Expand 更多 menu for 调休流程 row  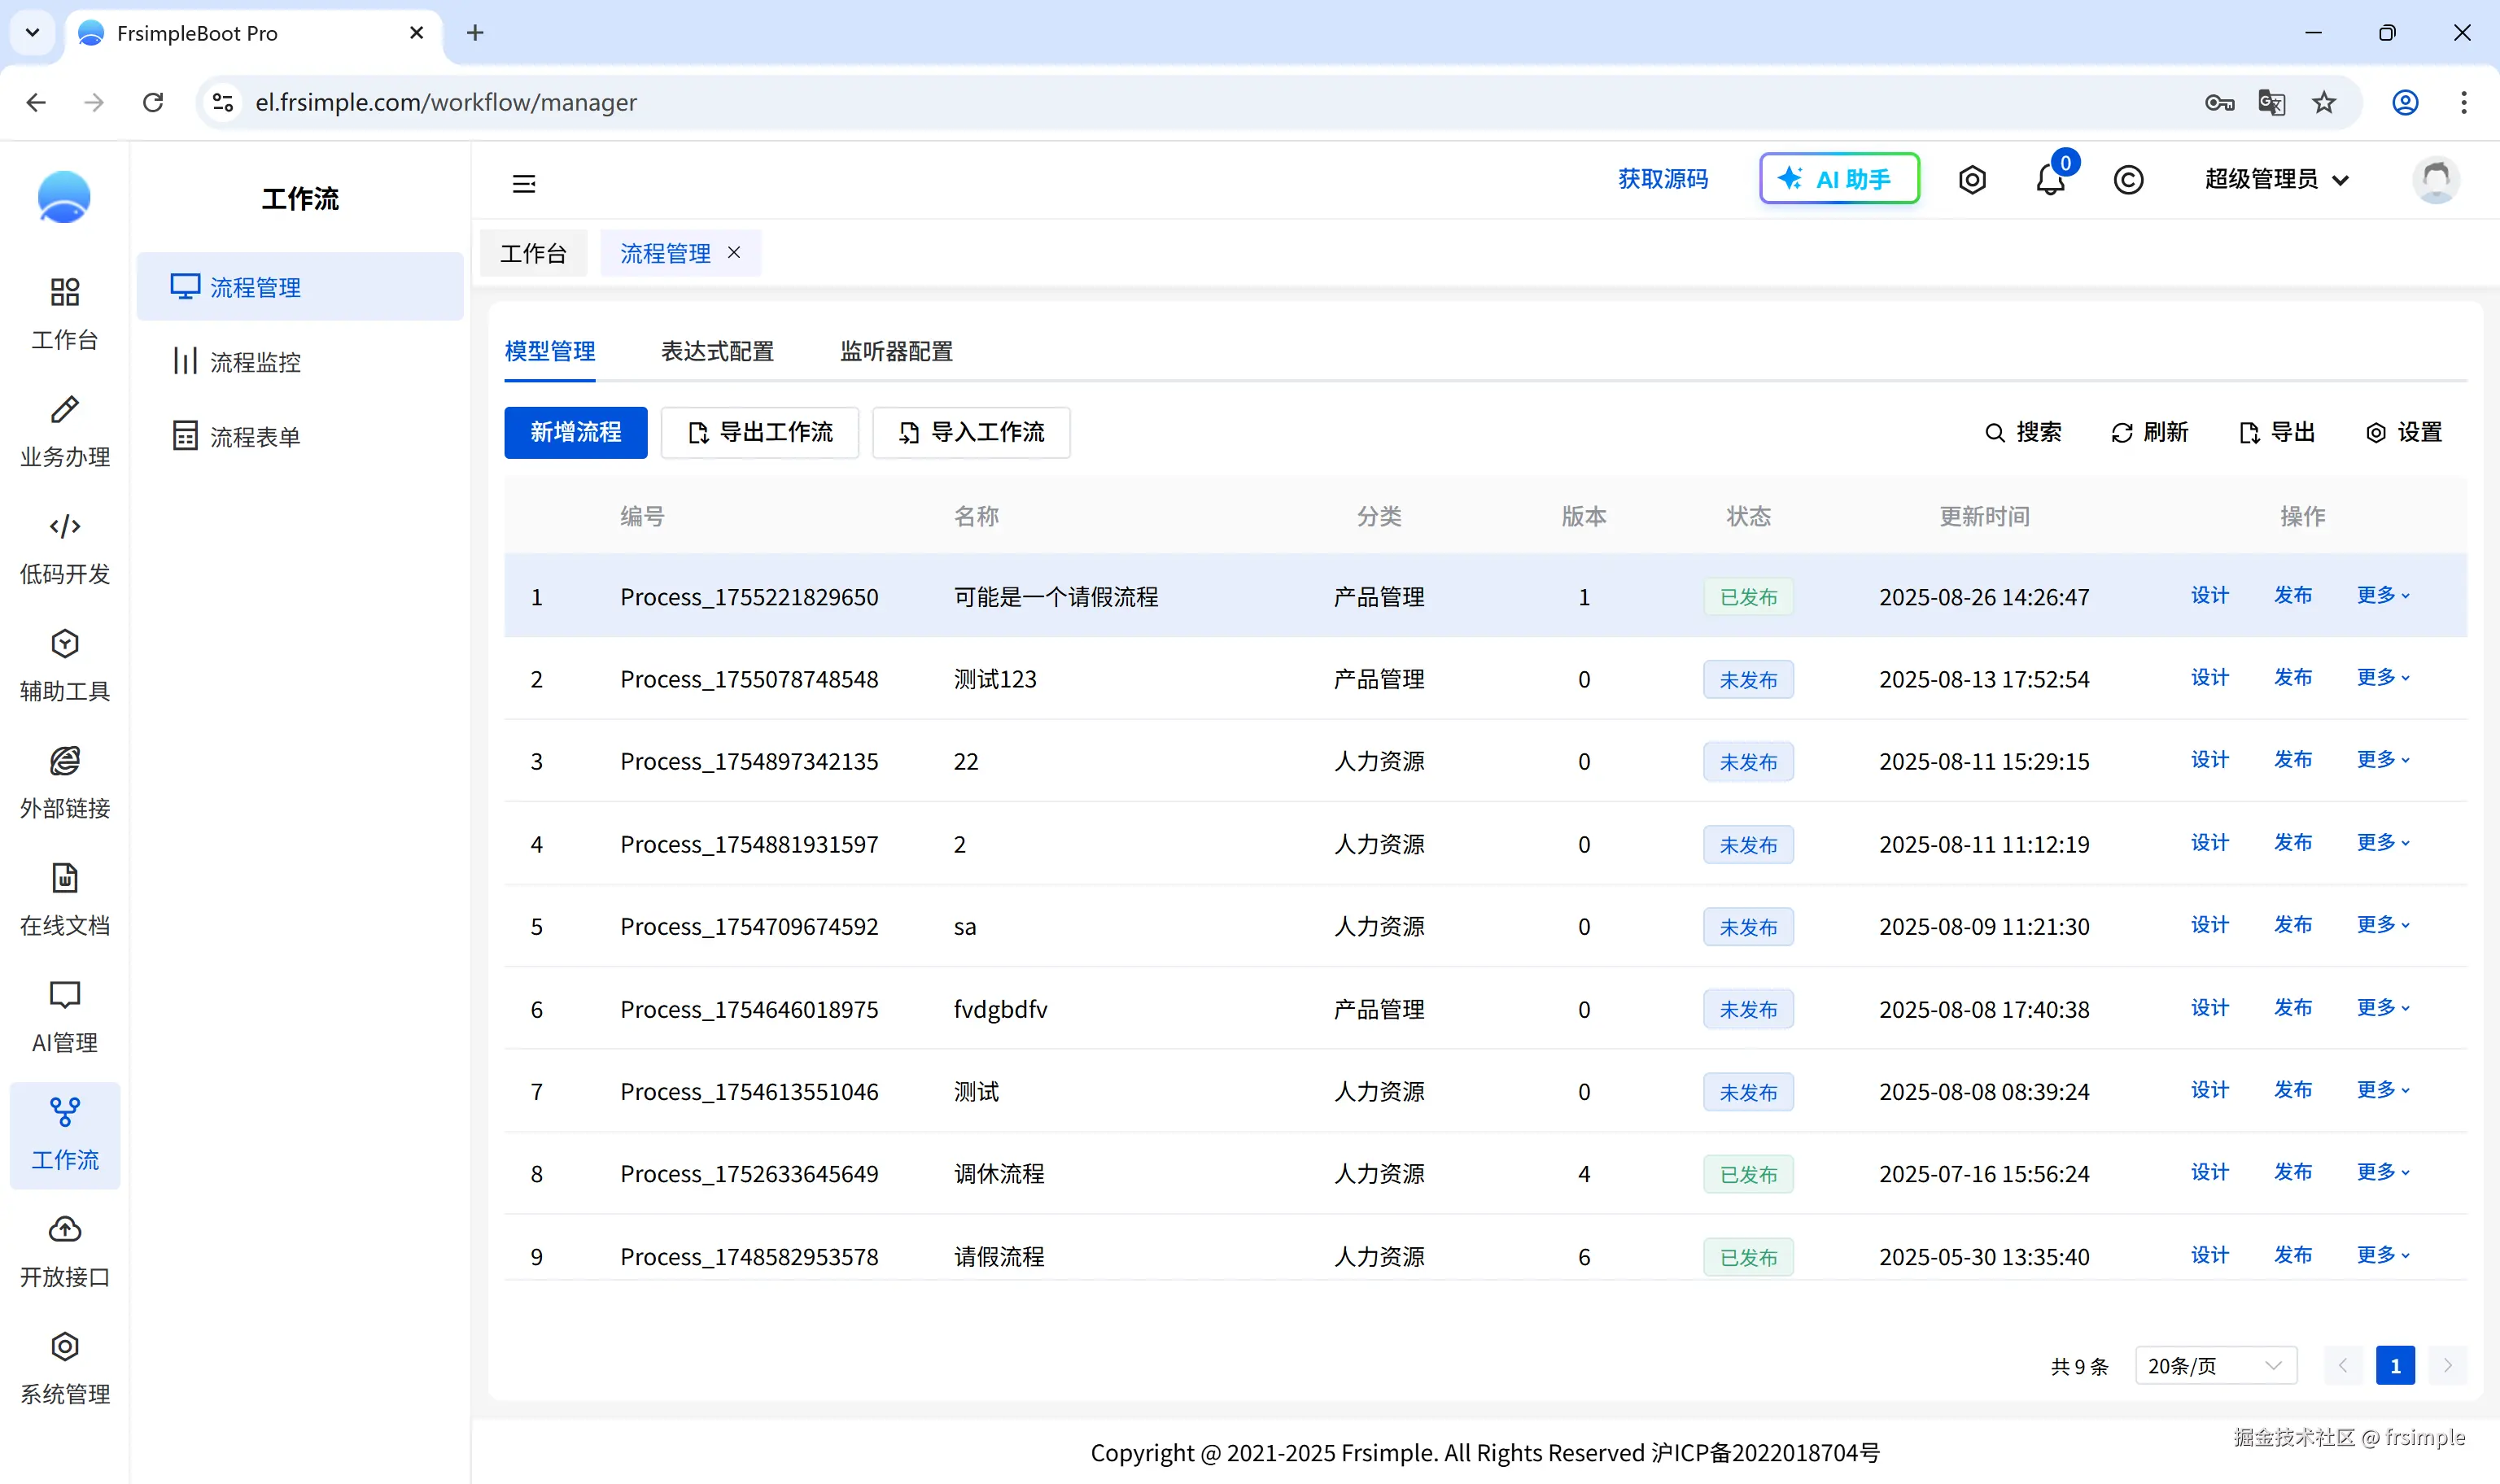(x=2383, y=1172)
